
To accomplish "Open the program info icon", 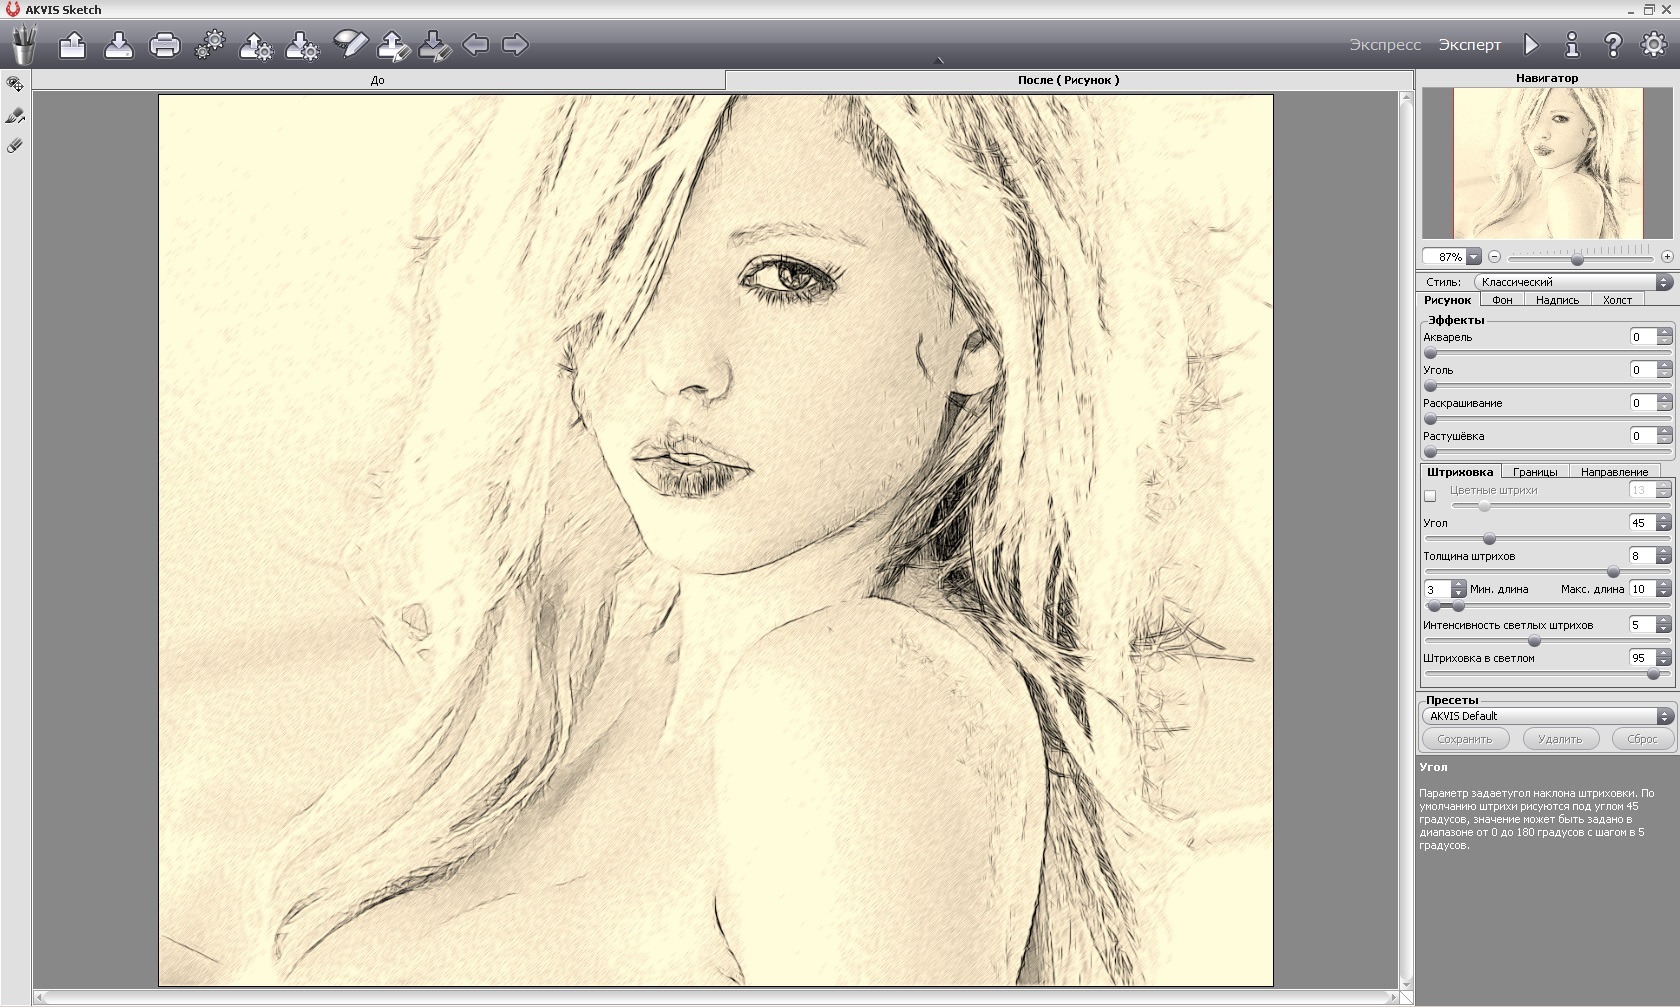I will tap(1572, 45).
